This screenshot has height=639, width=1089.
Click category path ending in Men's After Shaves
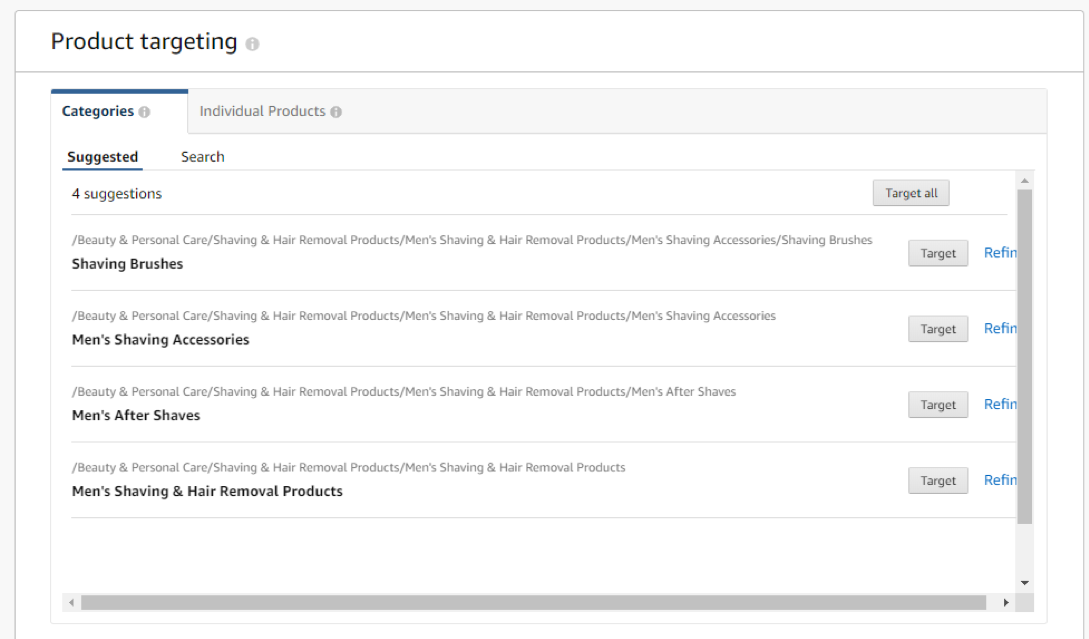(x=404, y=392)
